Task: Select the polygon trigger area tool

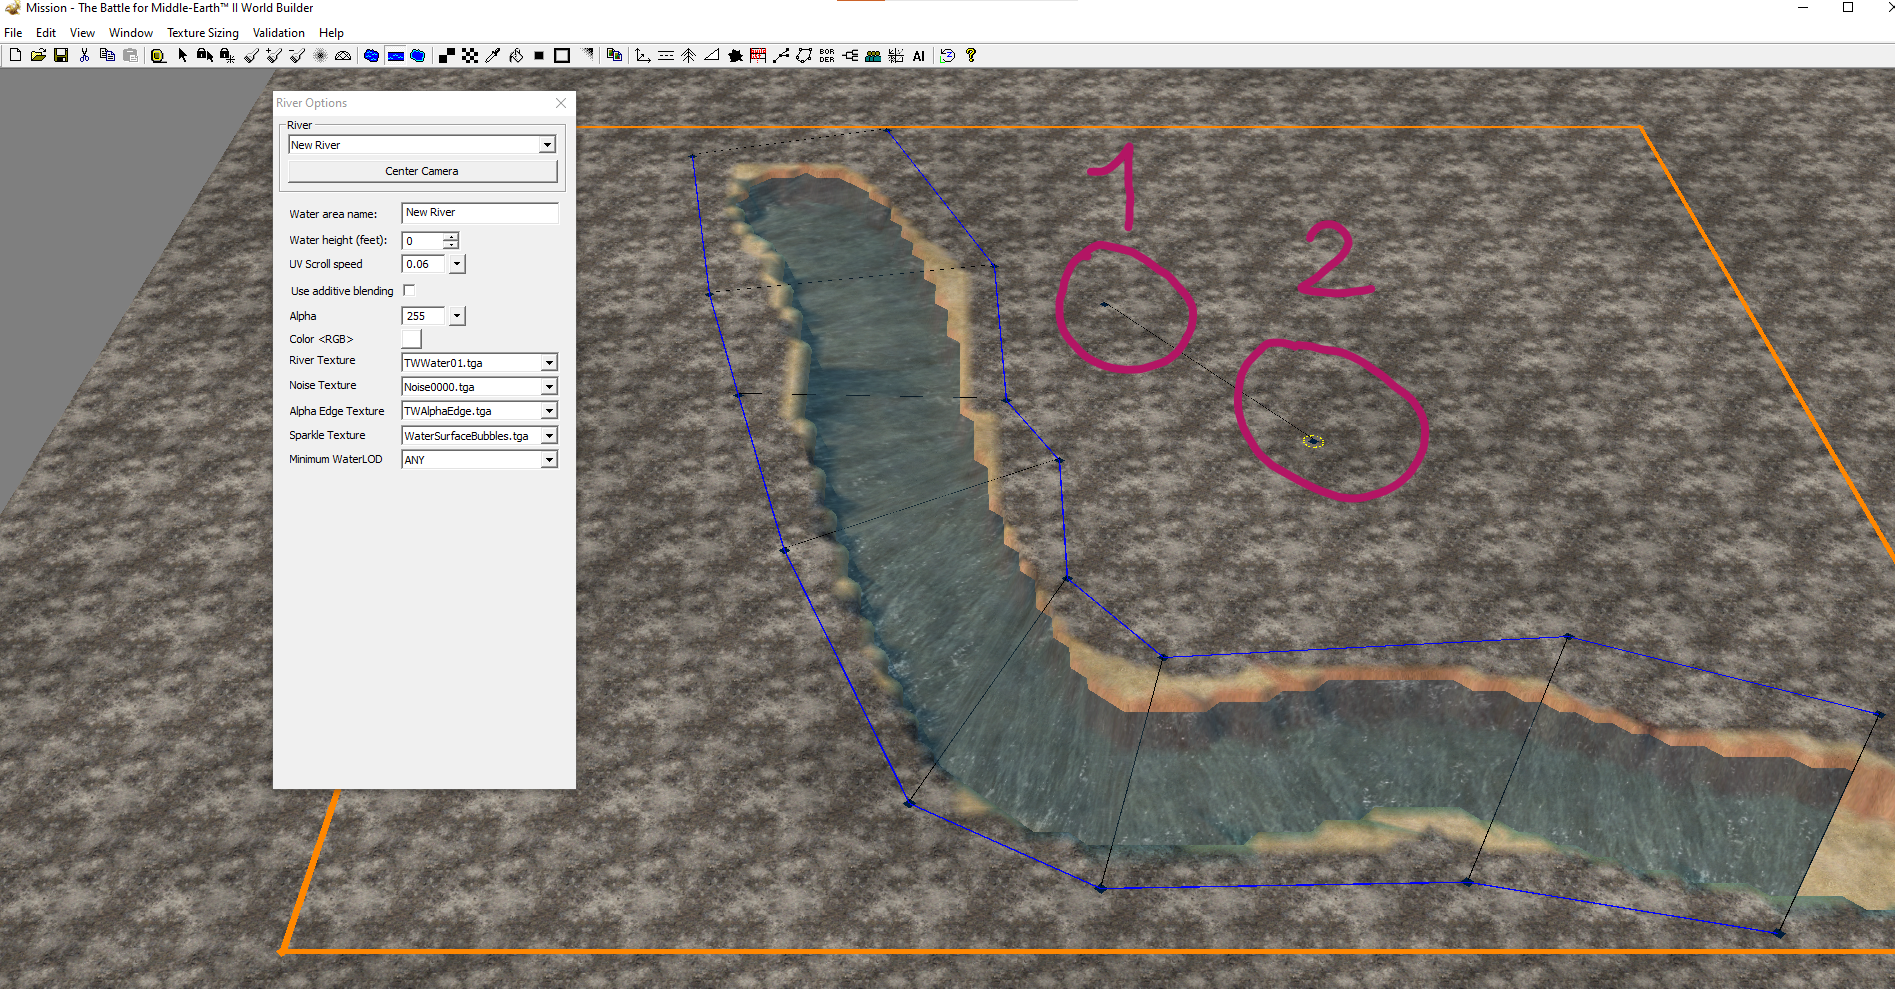Action: coord(804,56)
